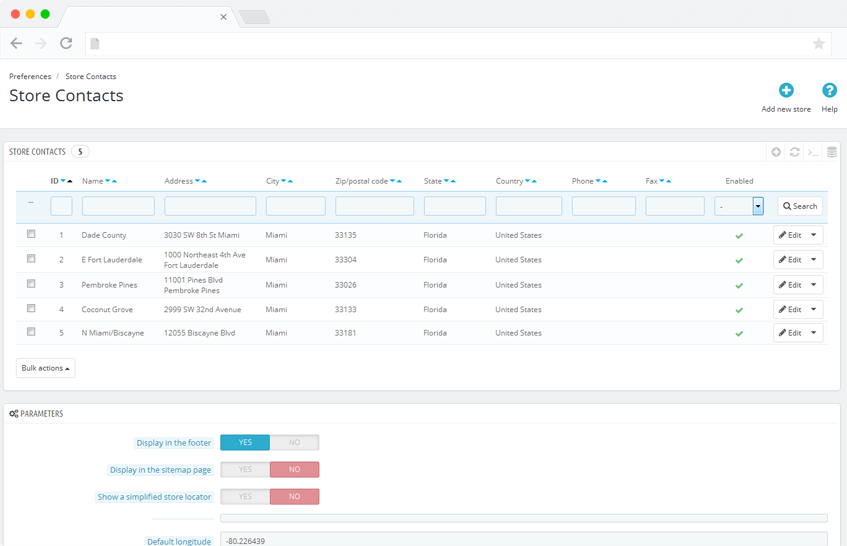The image size is (847, 546).
Task: Open the Help question mark icon
Action: pos(829,90)
